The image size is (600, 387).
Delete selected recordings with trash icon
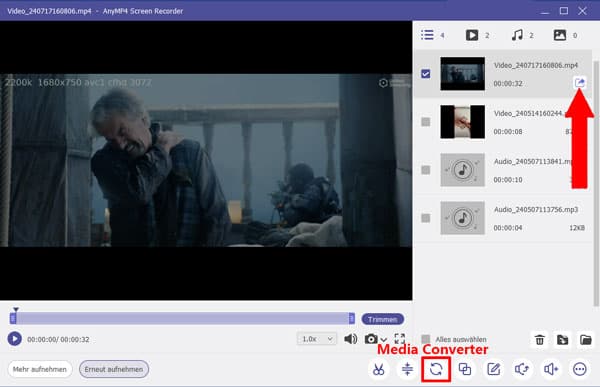(540, 340)
